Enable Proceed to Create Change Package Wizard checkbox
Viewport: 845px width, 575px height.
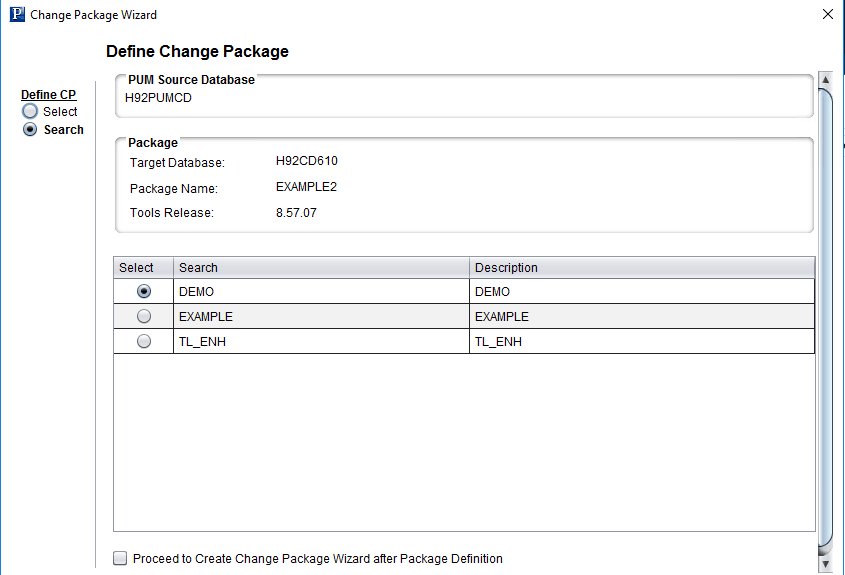[x=120, y=558]
